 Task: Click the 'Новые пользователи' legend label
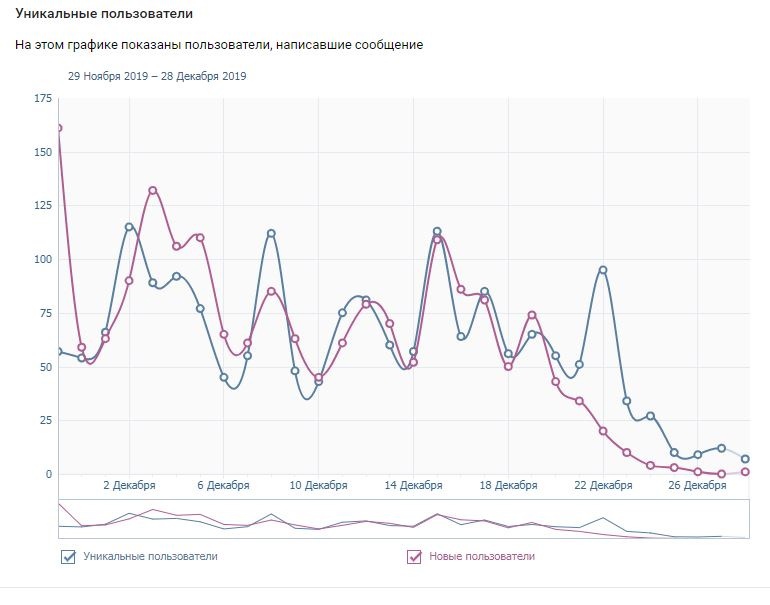(x=482, y=556)
